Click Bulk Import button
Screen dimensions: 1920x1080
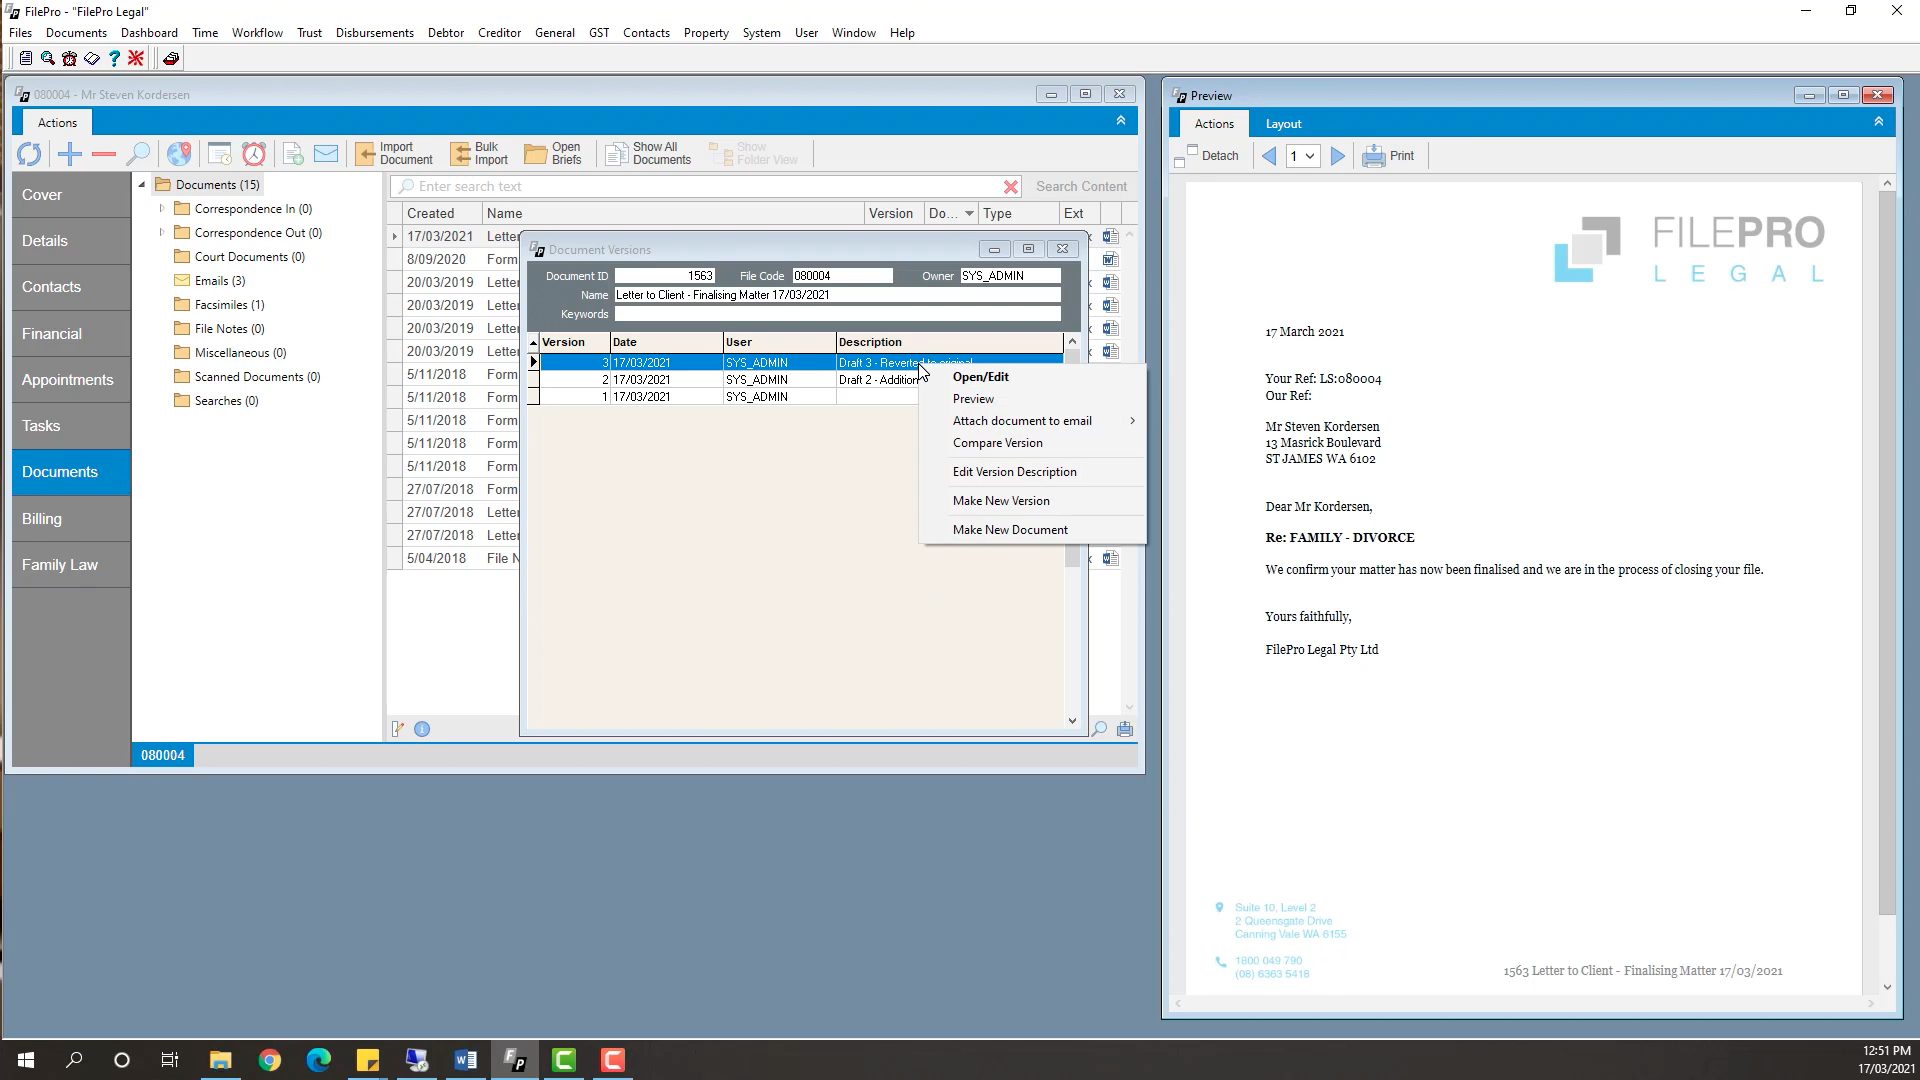(479, 153)
